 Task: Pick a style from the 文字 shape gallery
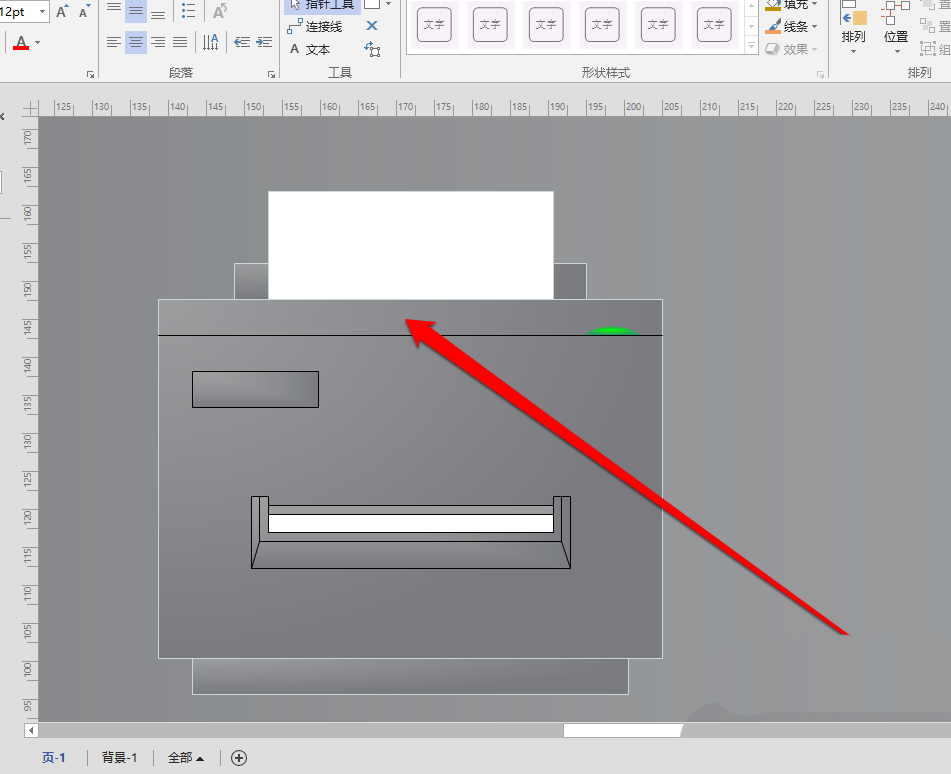click(434, 26)
